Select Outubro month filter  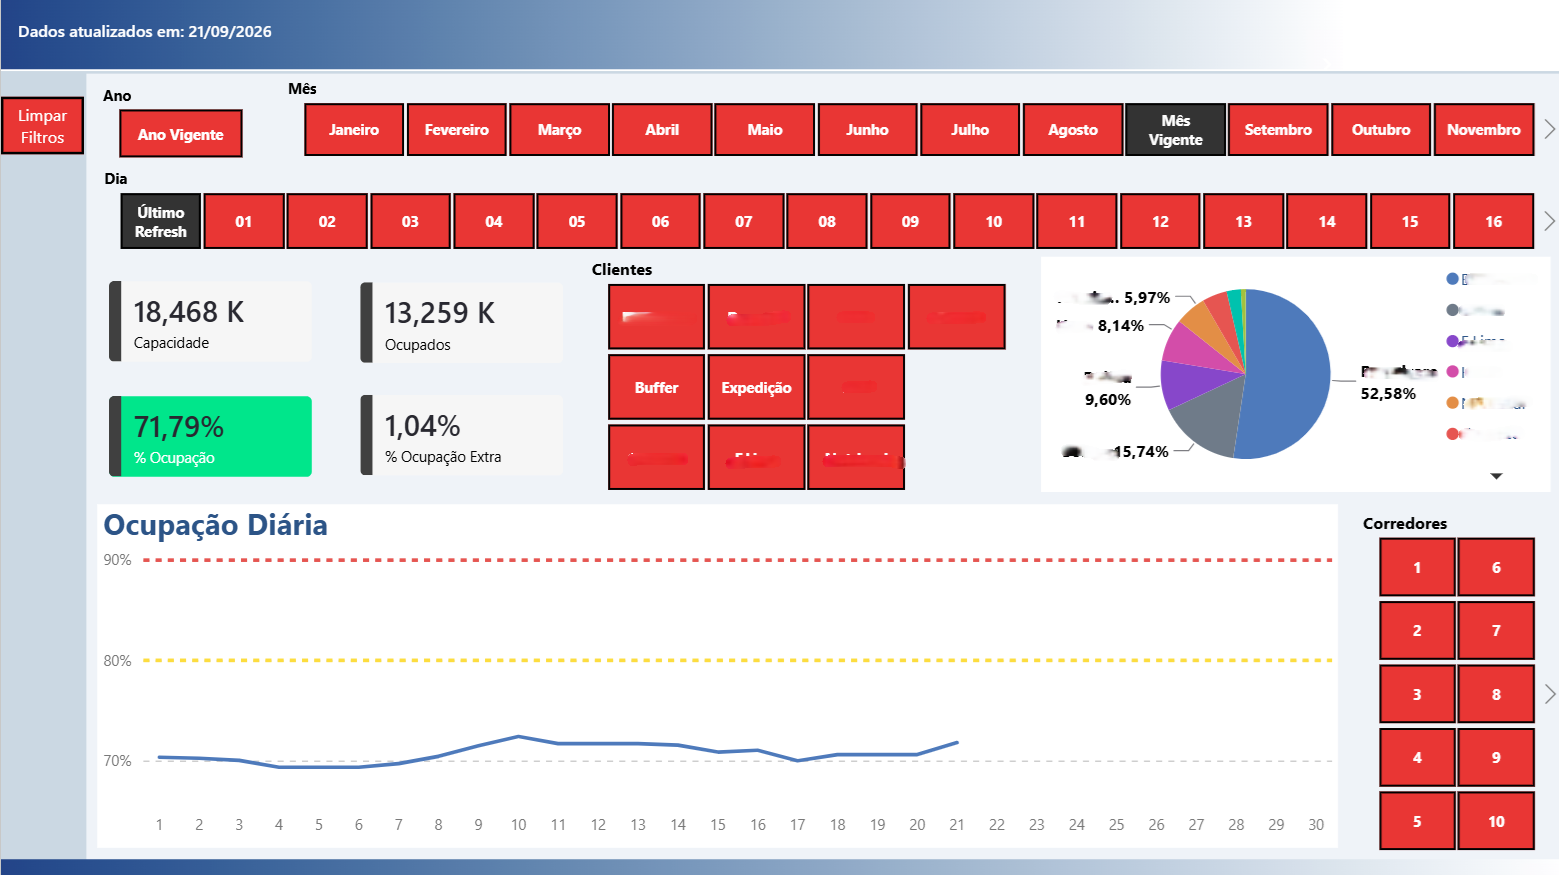(1381, 130)
